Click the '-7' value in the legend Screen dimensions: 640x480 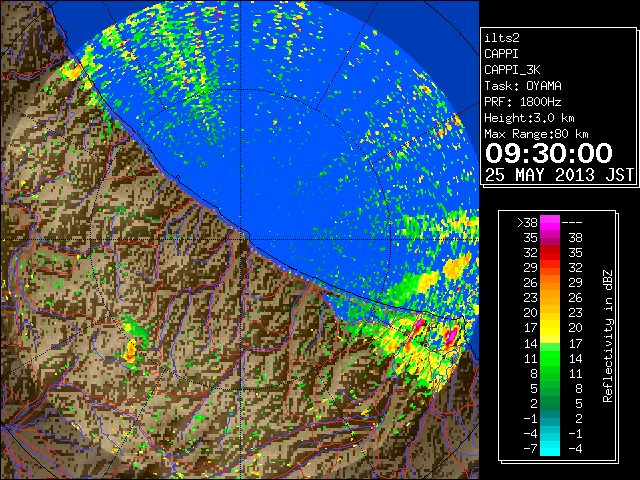[x=530, y=448]
